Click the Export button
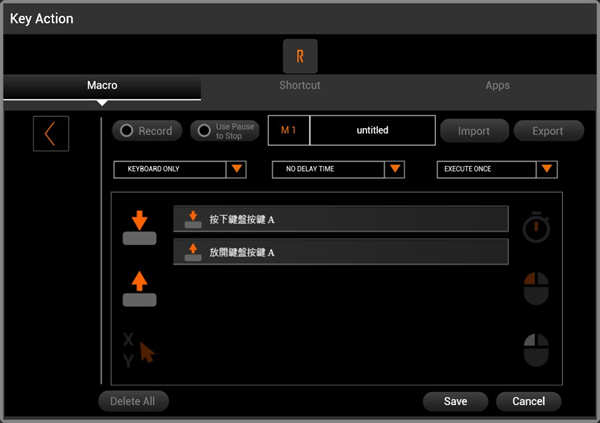Image resolution: width=600 pixels, height=423 pixels. [x=548, y=131]
